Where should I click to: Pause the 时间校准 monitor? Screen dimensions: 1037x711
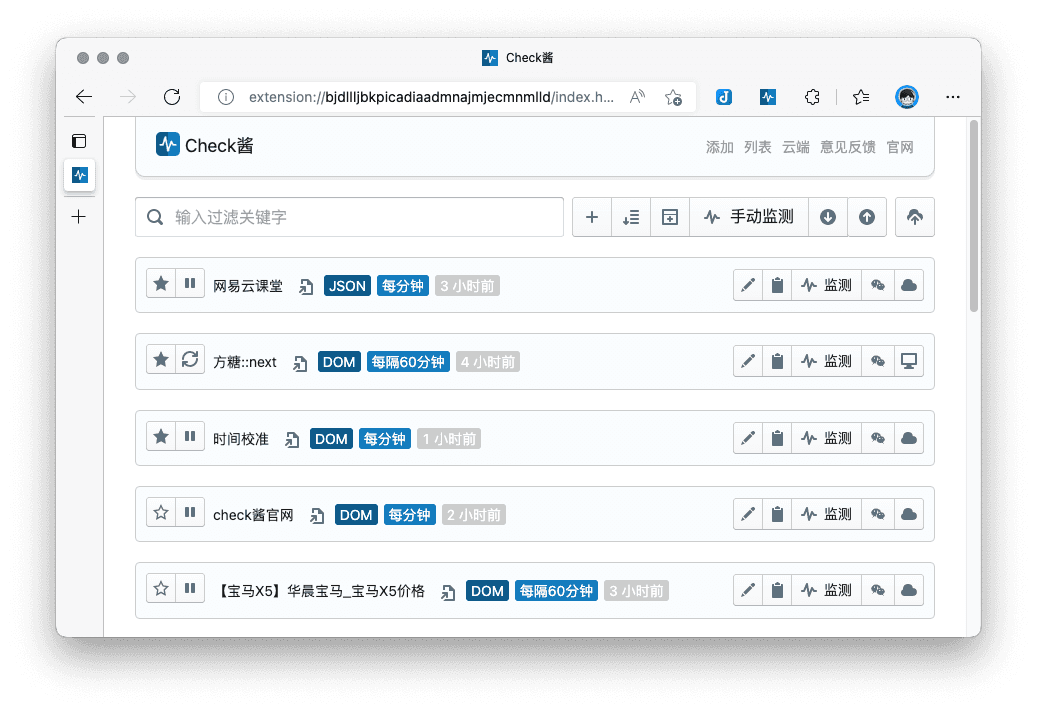[x=190, y=438]
